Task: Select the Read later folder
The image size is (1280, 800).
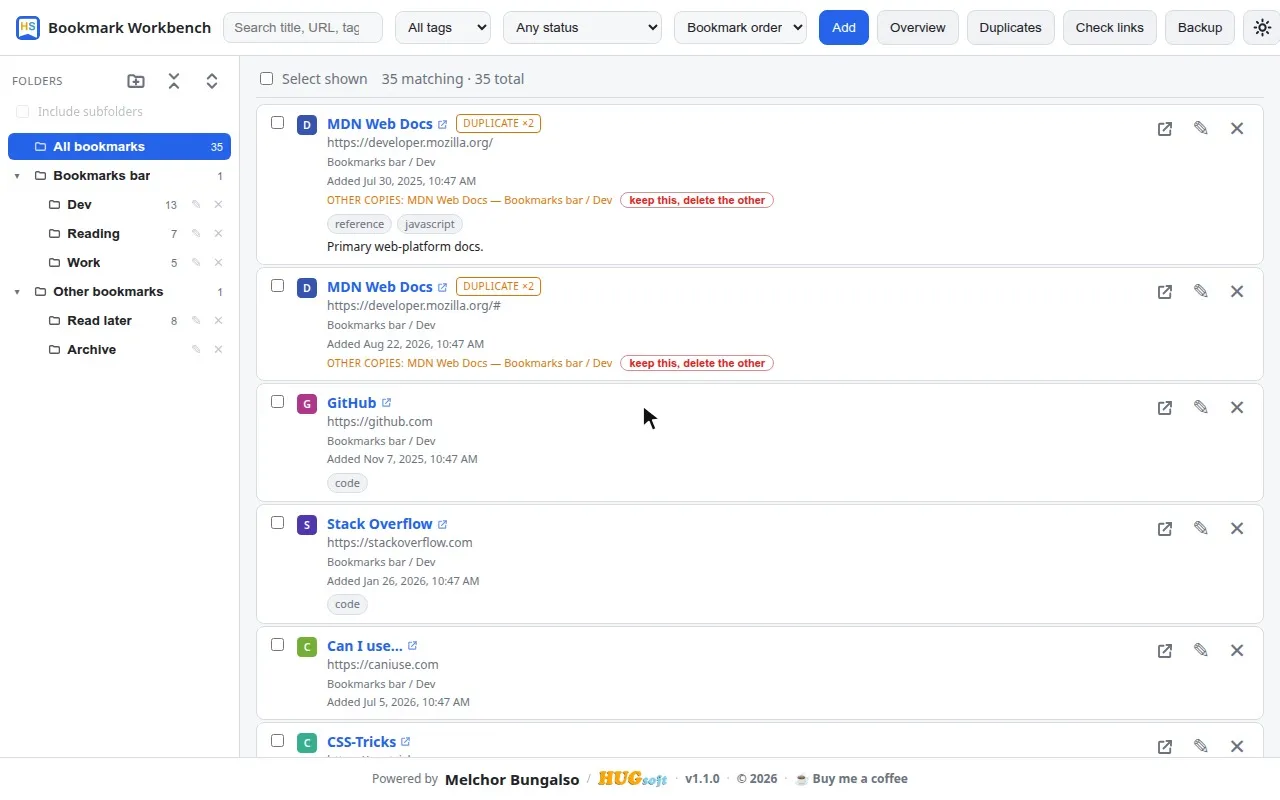Action: [99, 321]
